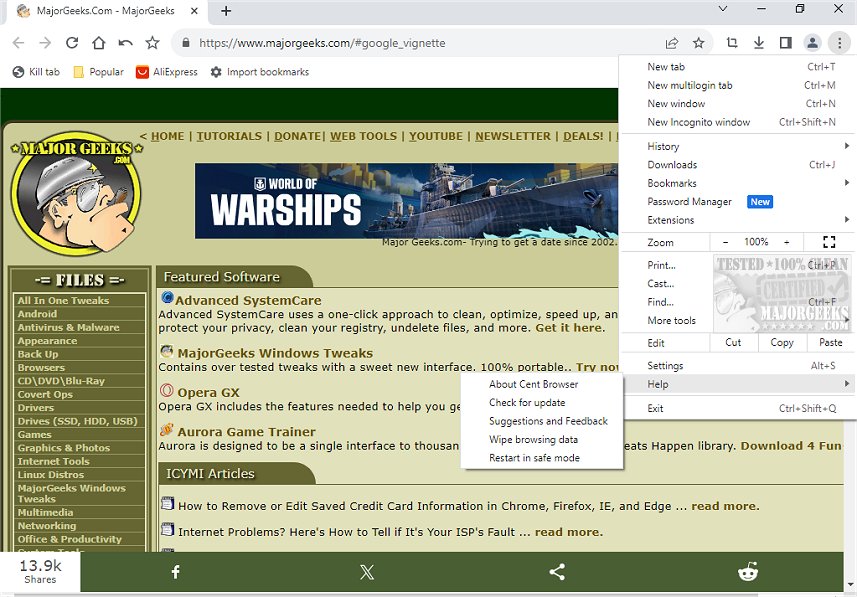Reload the current page
Image resolution: width=857 pixels, height=597 pixels.
pos(71,42)
